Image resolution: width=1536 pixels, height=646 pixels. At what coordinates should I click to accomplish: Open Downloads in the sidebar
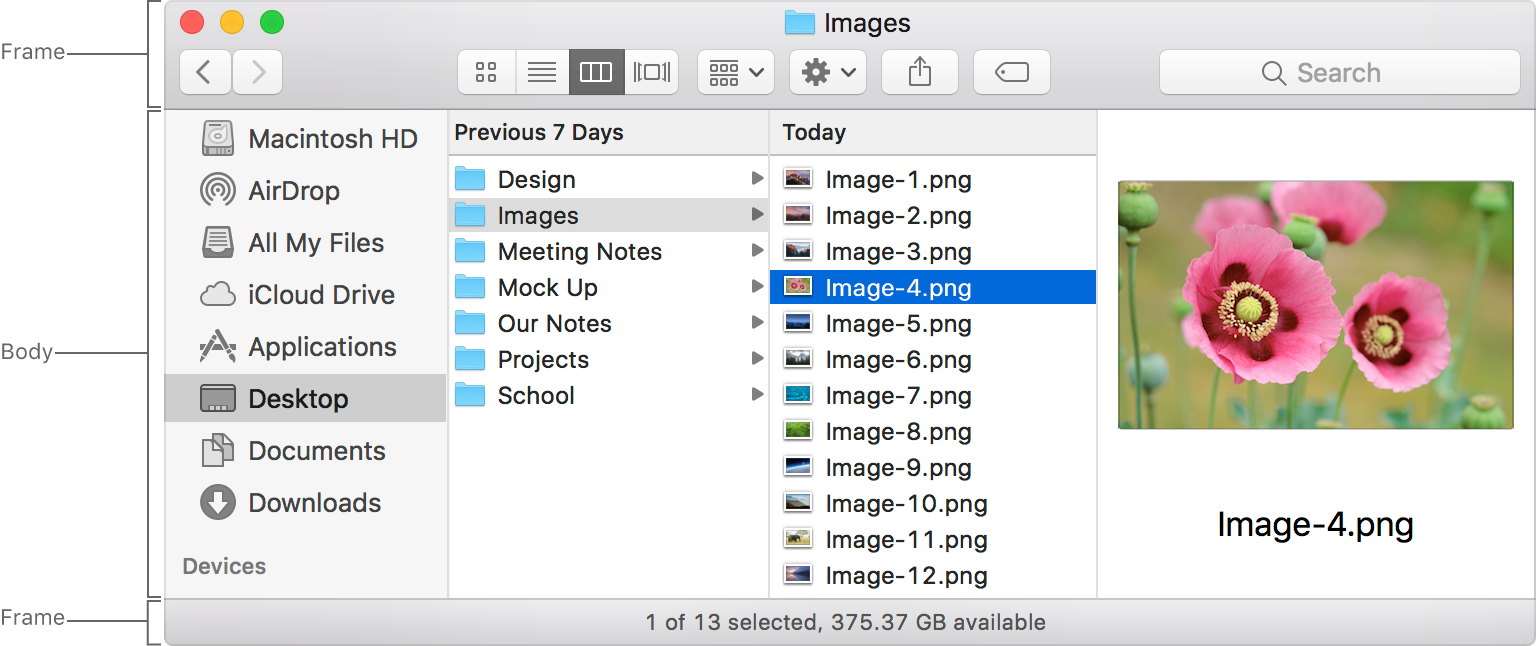click(314, 503)
